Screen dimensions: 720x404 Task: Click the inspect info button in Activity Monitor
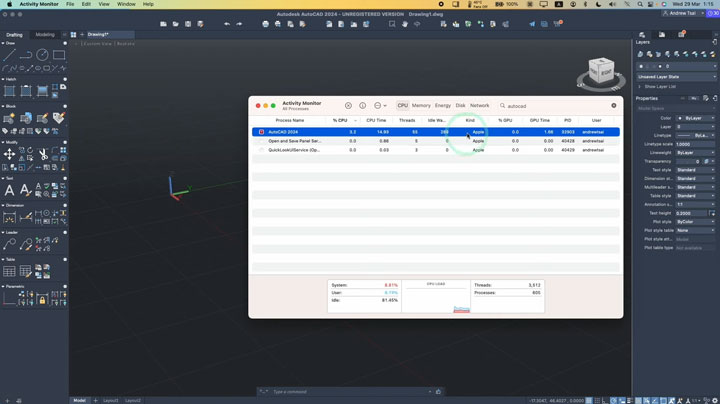[363, 106]
